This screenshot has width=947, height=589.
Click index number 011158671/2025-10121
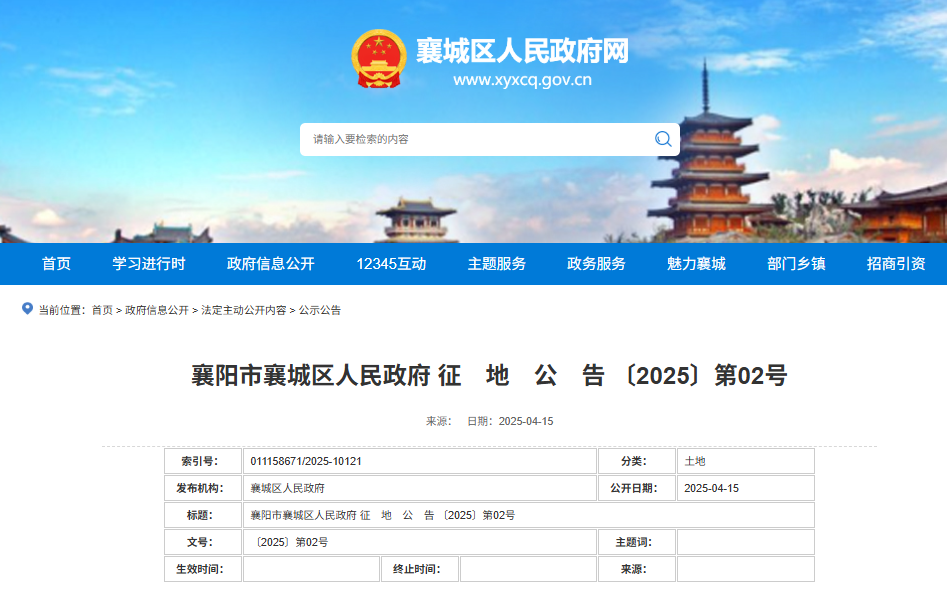click(306, 461)
